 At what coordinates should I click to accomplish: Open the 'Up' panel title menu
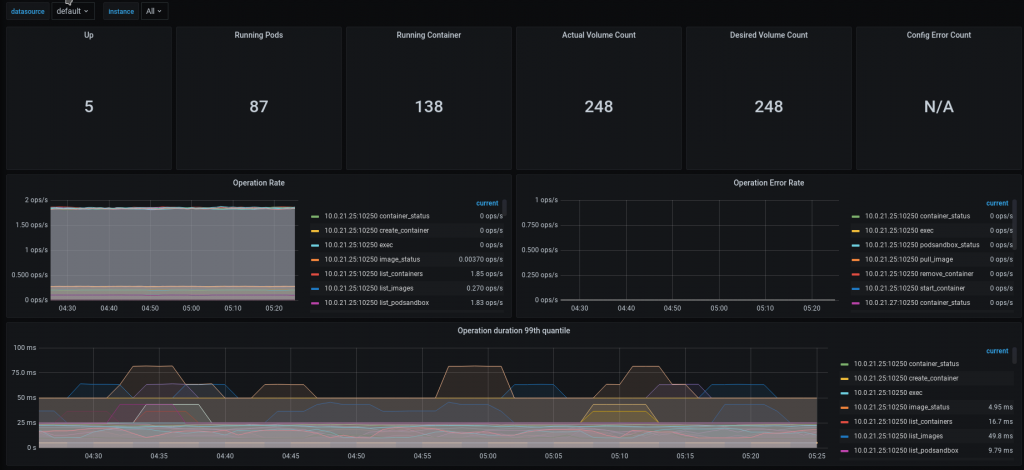89,35
